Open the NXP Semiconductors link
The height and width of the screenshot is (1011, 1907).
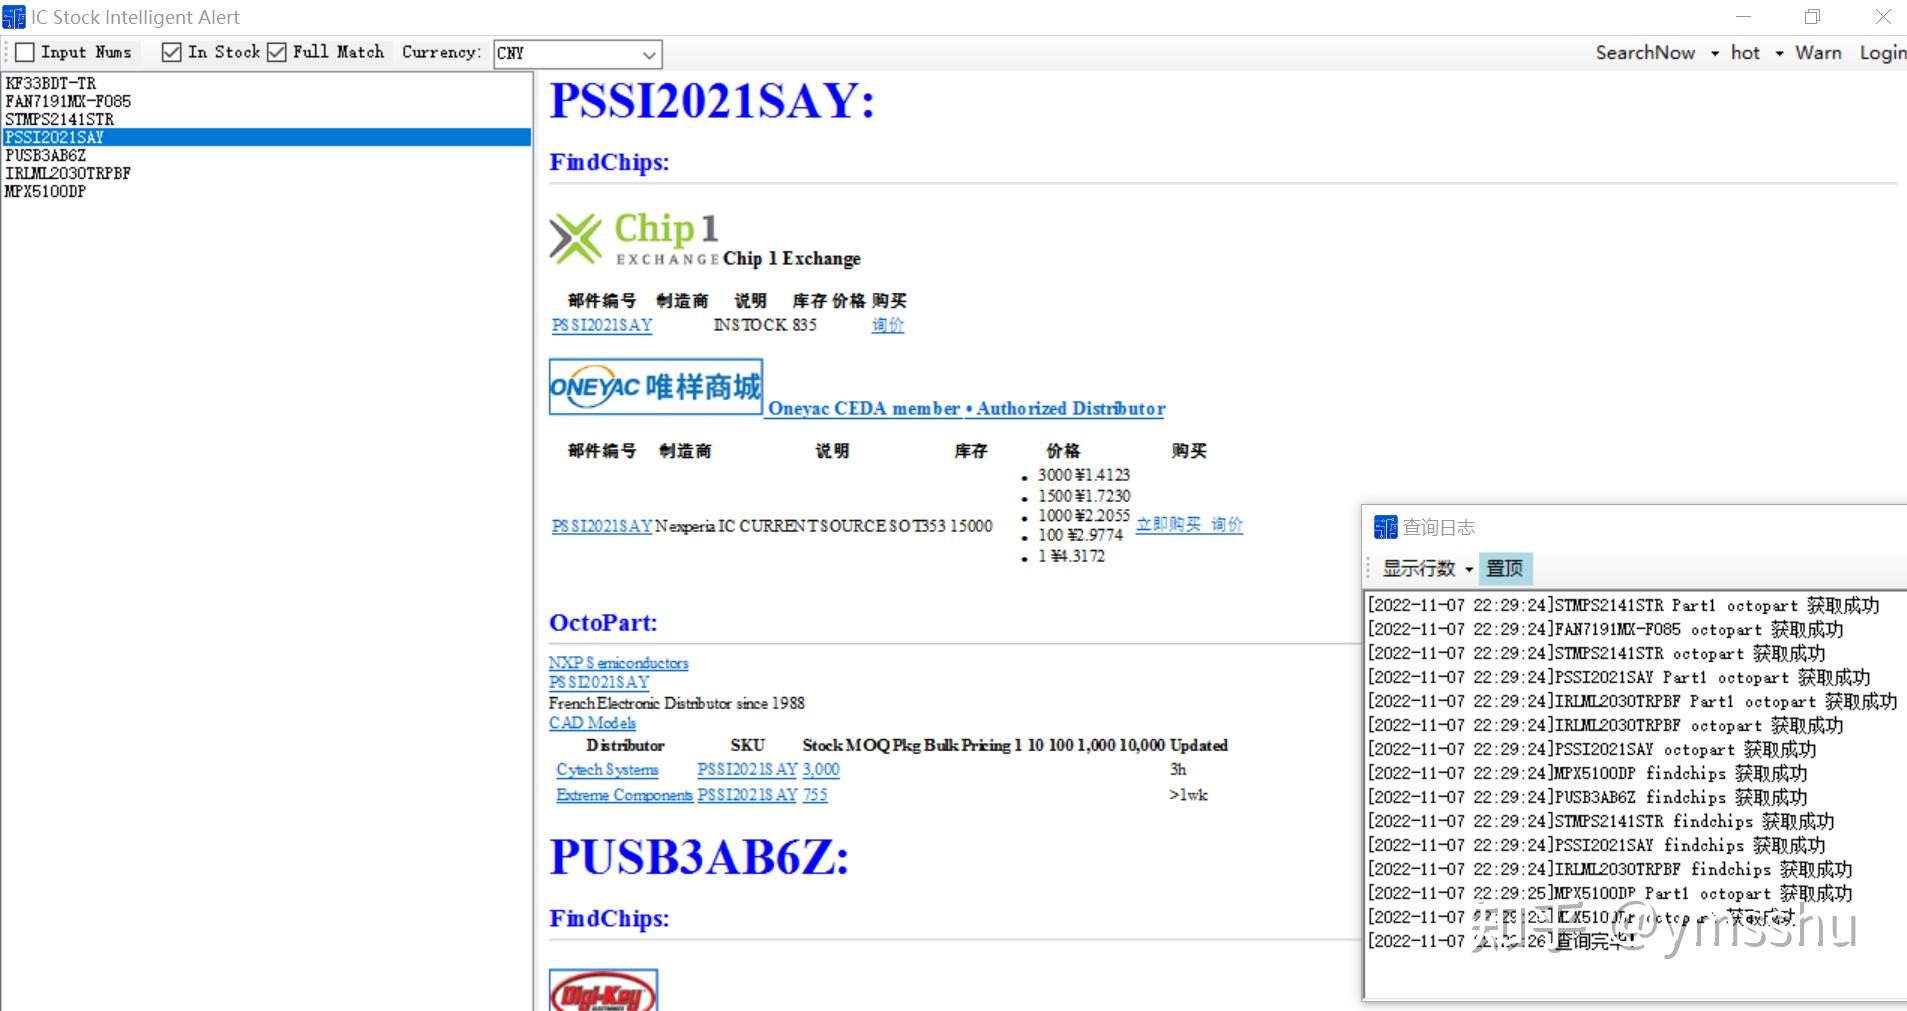tap(617, 662)
